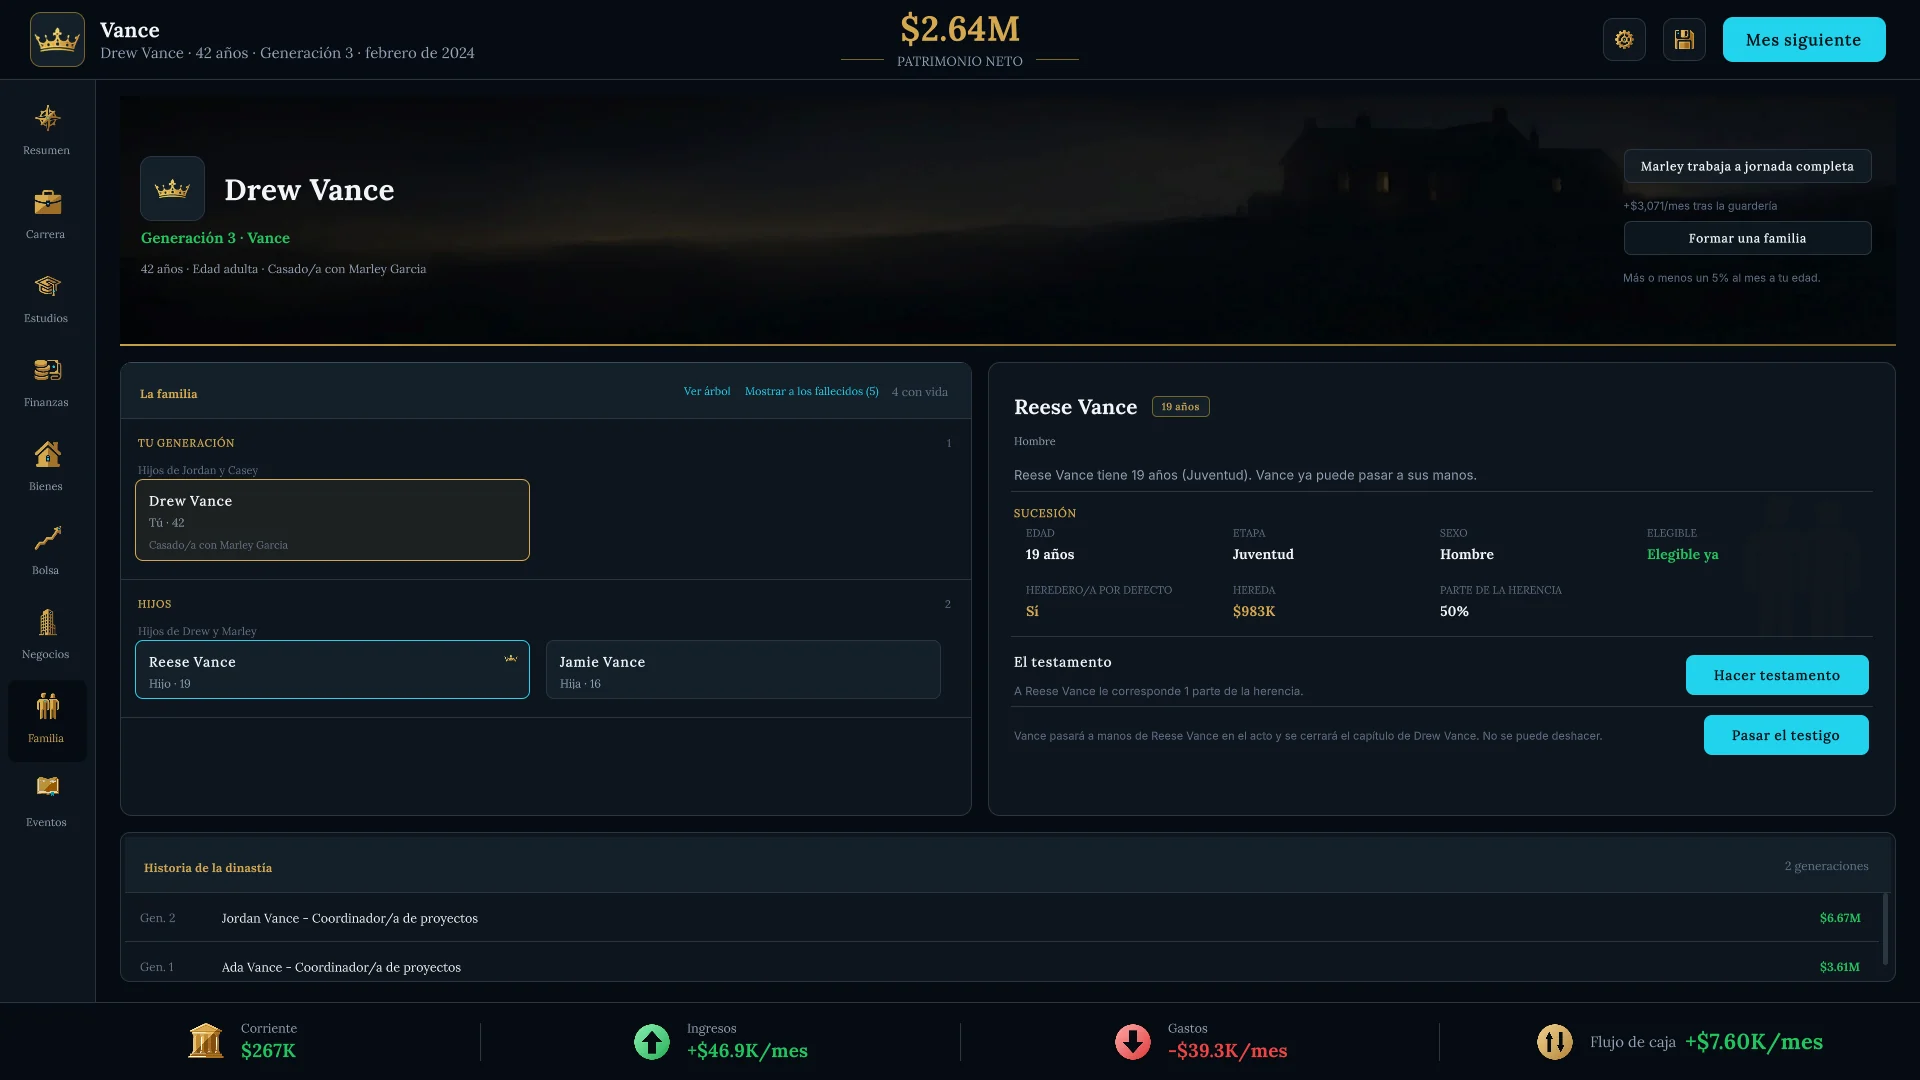Click the +$7.60K/mes cash flow value
Viewport: 1920px width, 1080px height.
[x=1754, y=1042]
